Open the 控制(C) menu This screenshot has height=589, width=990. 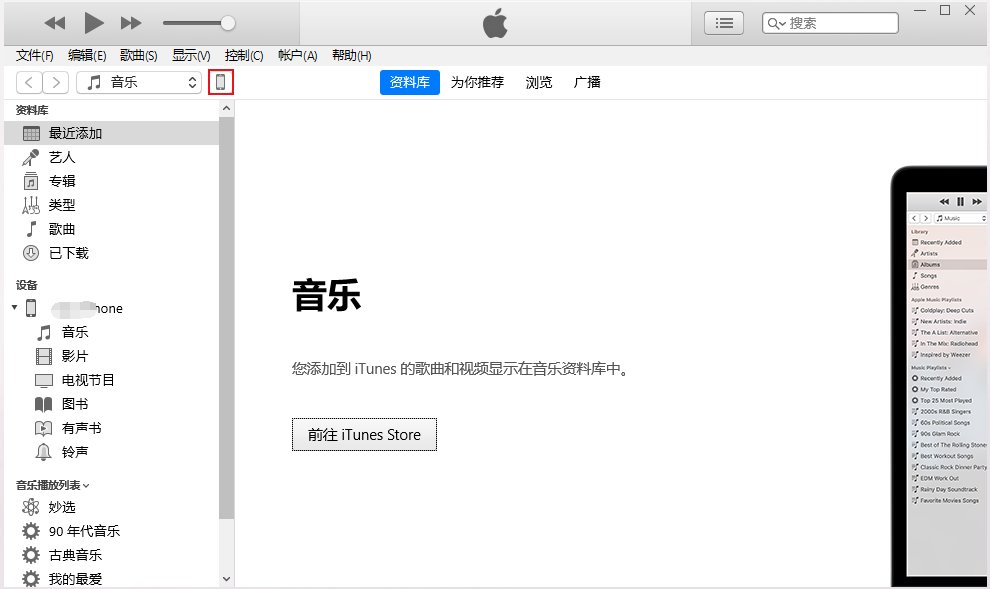coord(244,56)
